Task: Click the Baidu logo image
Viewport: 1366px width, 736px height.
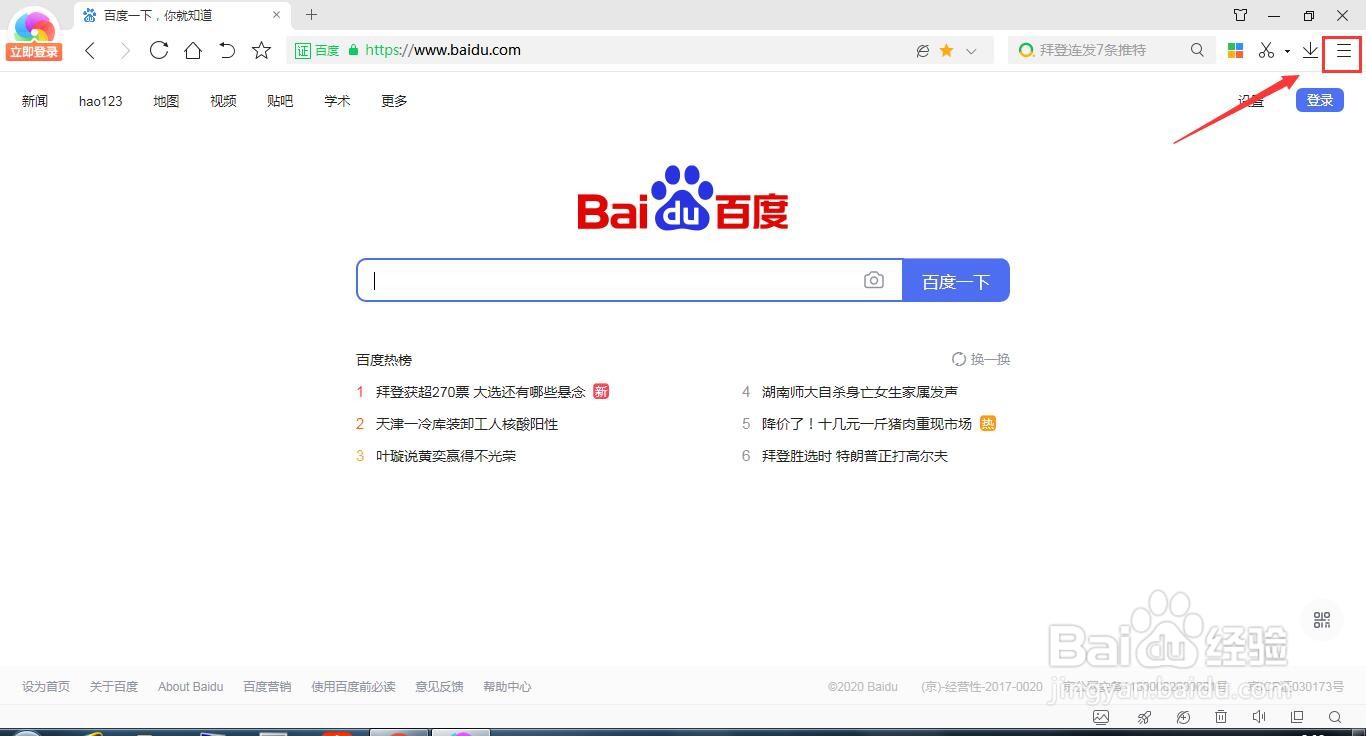Action: tap(683, 198)
